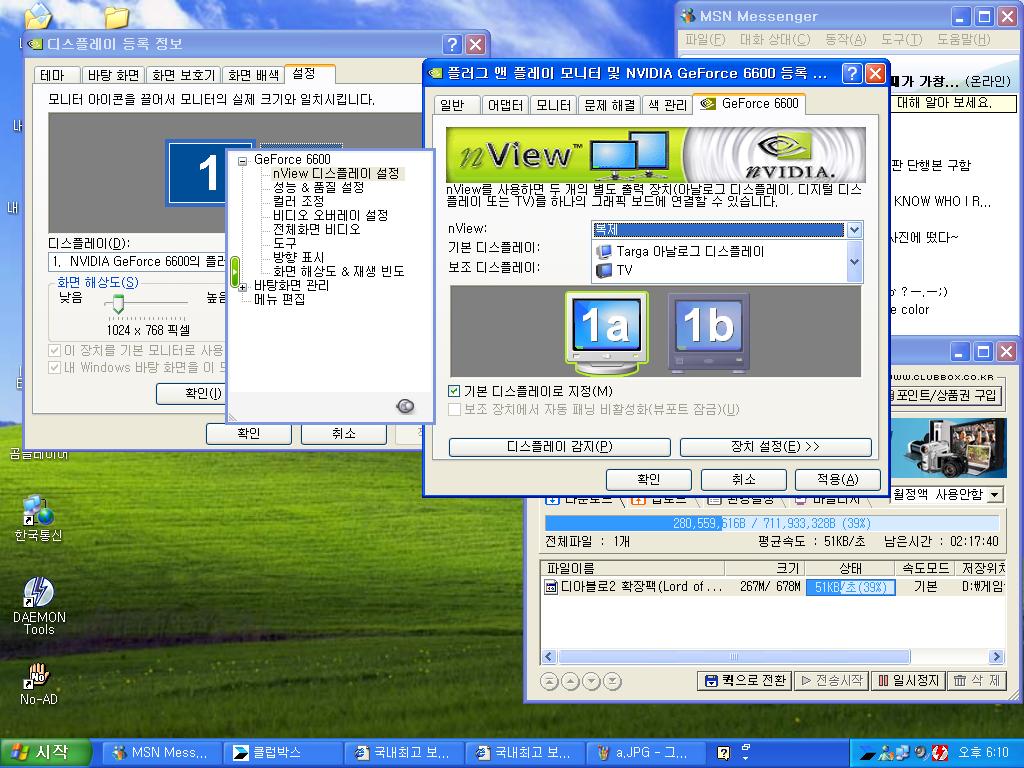Select the 1b secondary TV monitor icon
The image size is (1024, 768).
pyautogui.click(x=709, y=332)
